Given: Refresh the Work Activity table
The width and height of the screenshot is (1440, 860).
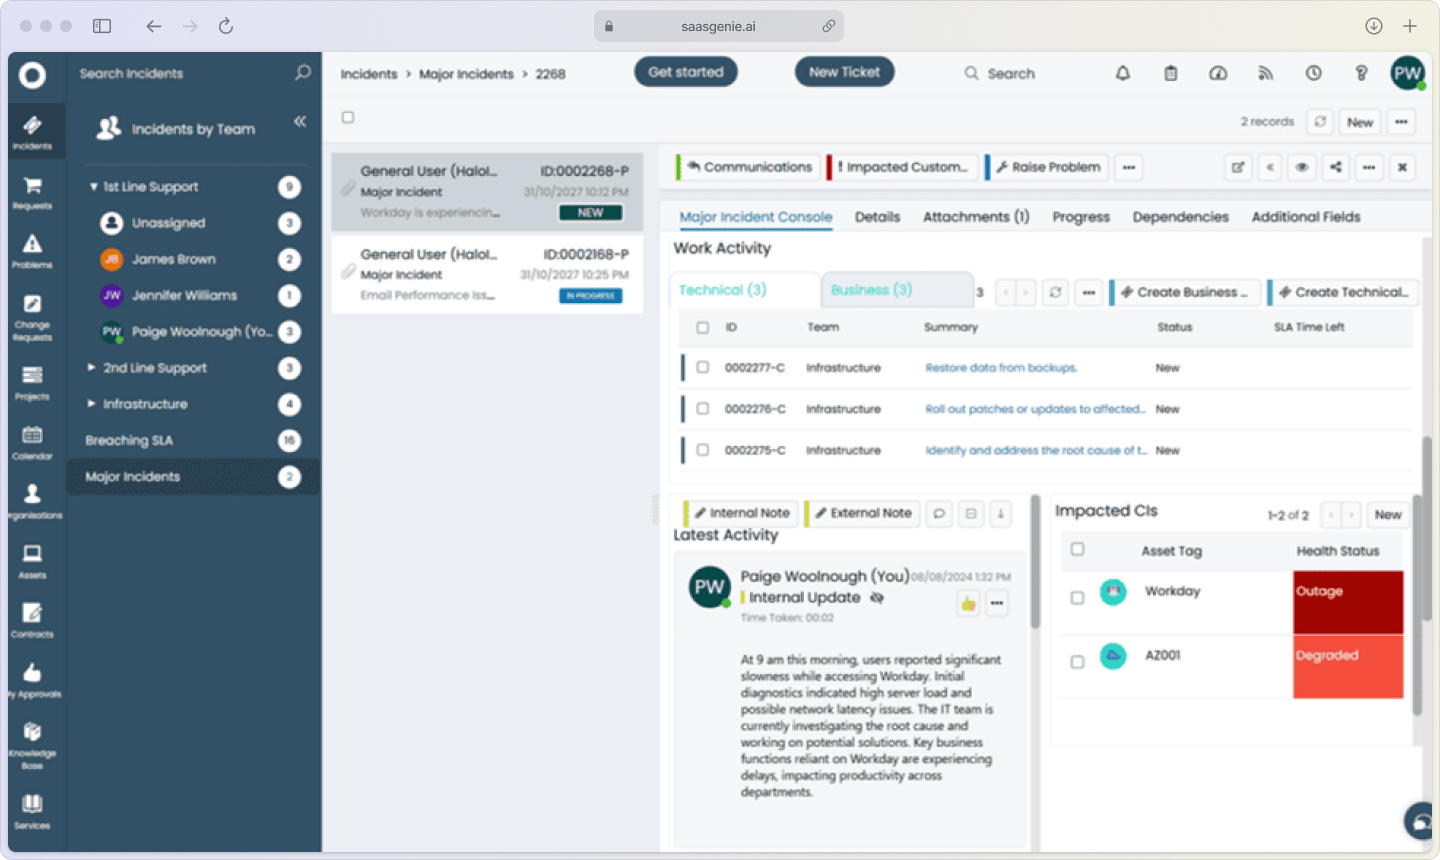Looking at the screenshot, I should pyautogui.click(x=1055, y=292).
